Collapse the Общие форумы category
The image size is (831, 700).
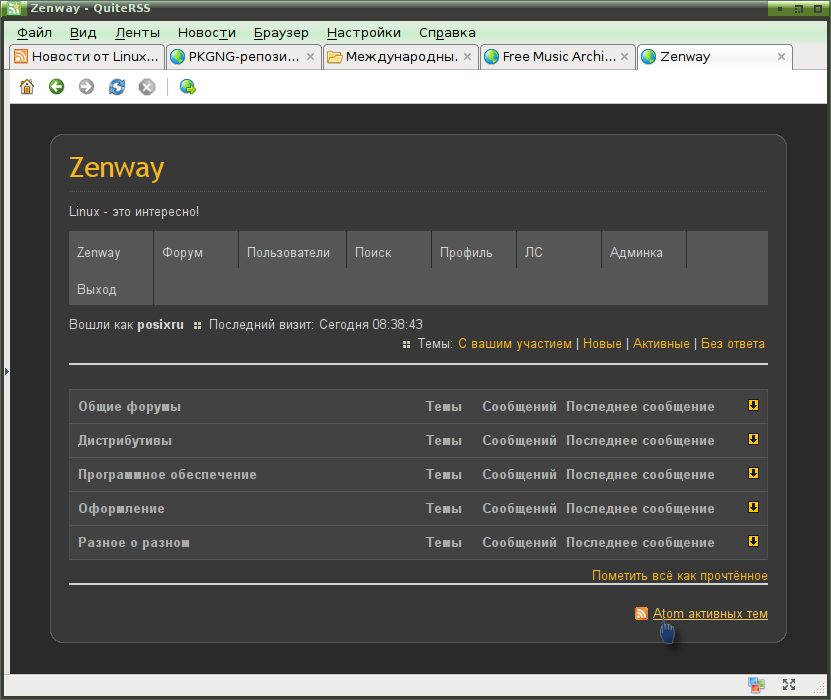point(753,405)
